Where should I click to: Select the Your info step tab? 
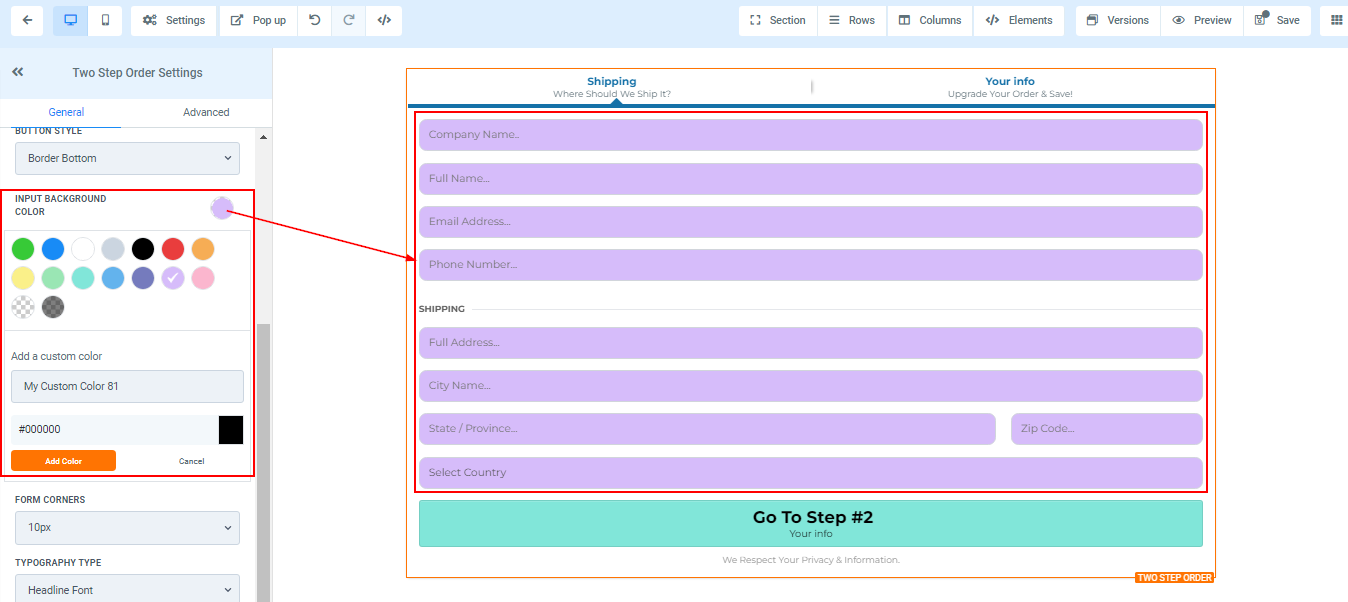(1009, 87)
